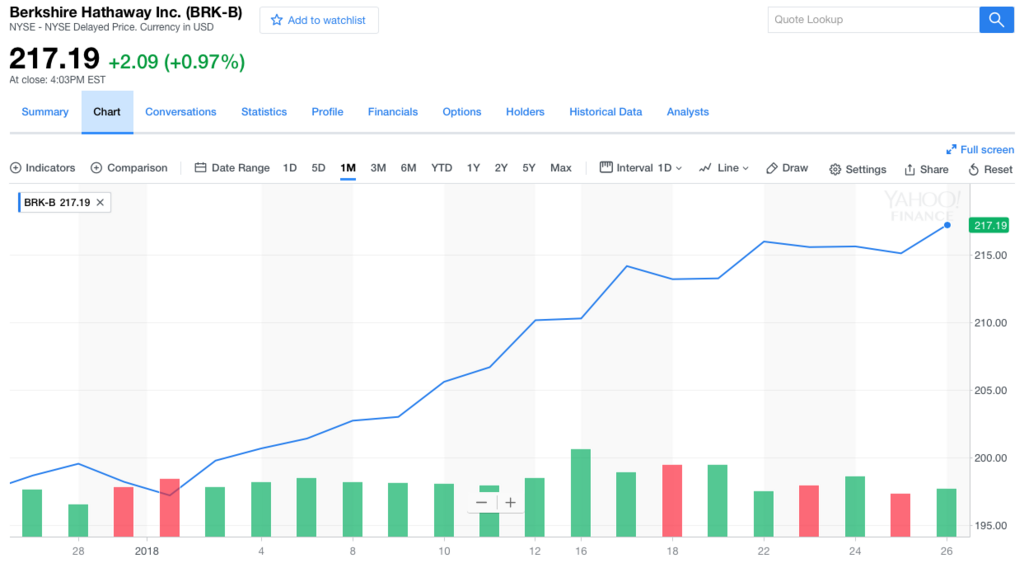Open the Conversations tab
The image size is (1024, 563).
(x=181, y=112)
